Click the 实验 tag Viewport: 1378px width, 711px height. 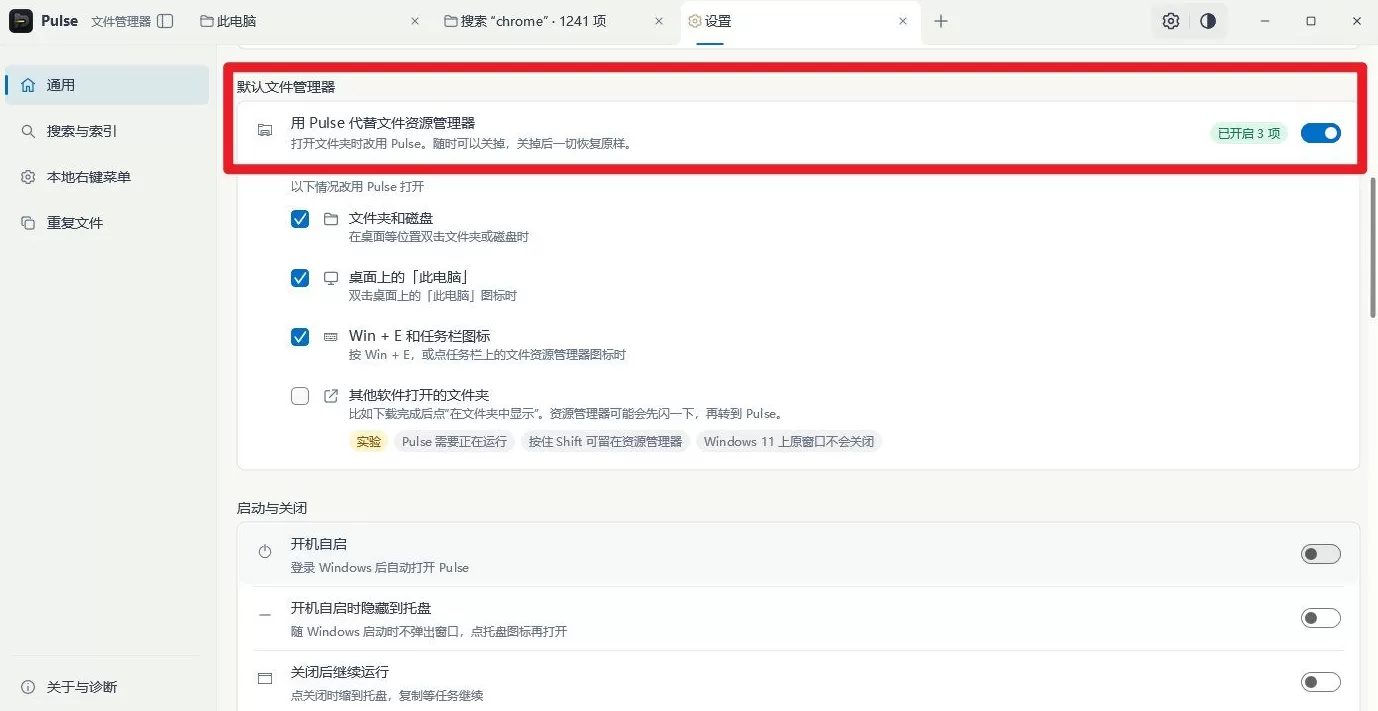click(369, 441)
